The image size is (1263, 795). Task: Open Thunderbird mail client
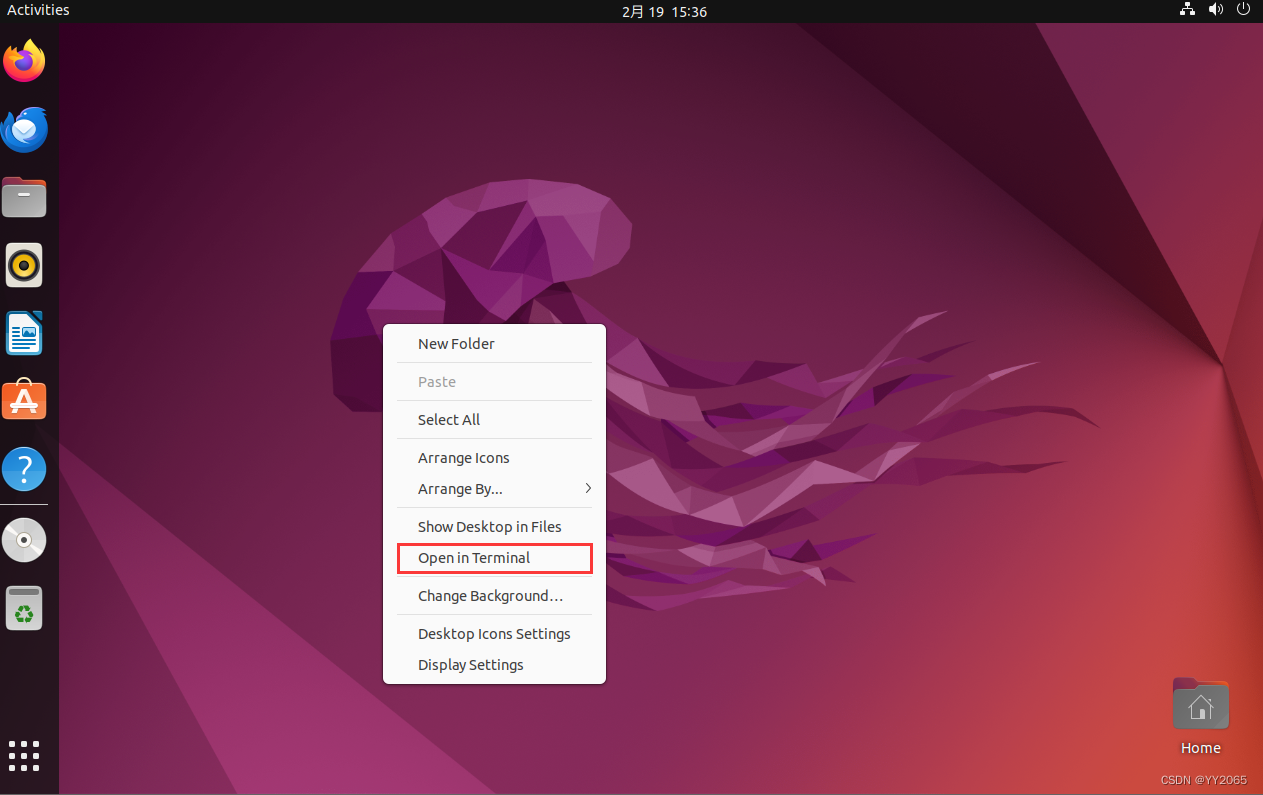[24, 130]
